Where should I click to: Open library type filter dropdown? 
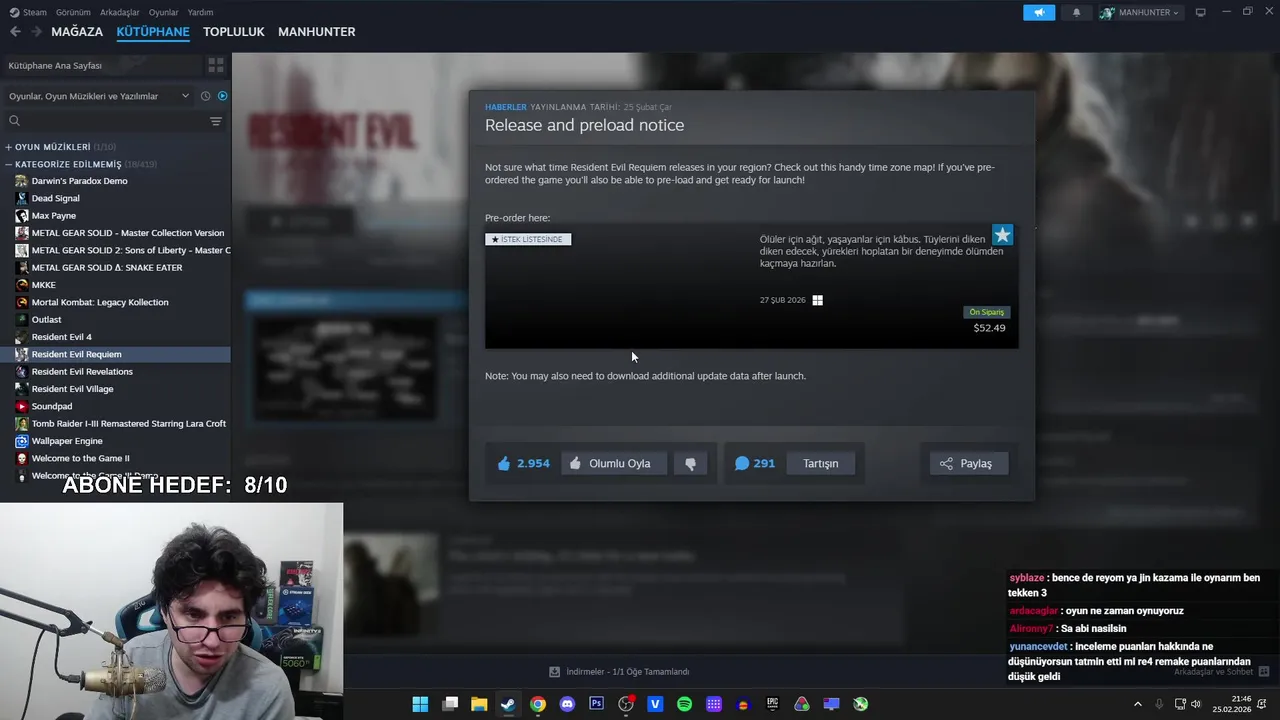(98, 96)
